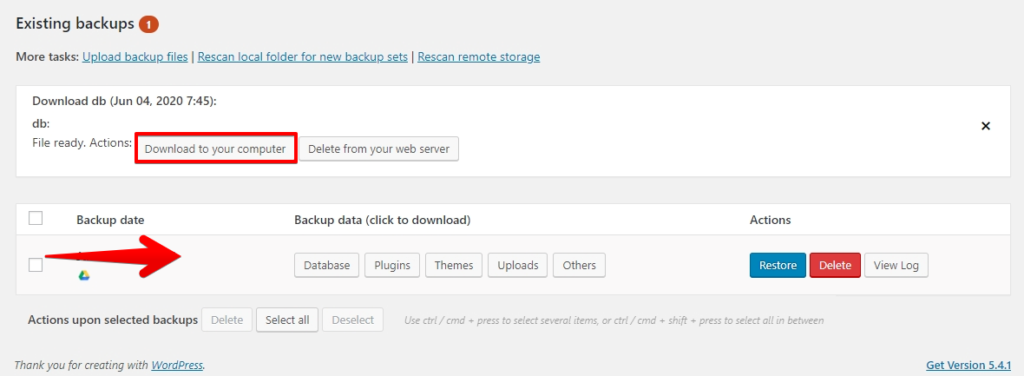
Task: Download the Database backup data
Action: [x=327, y=266]
